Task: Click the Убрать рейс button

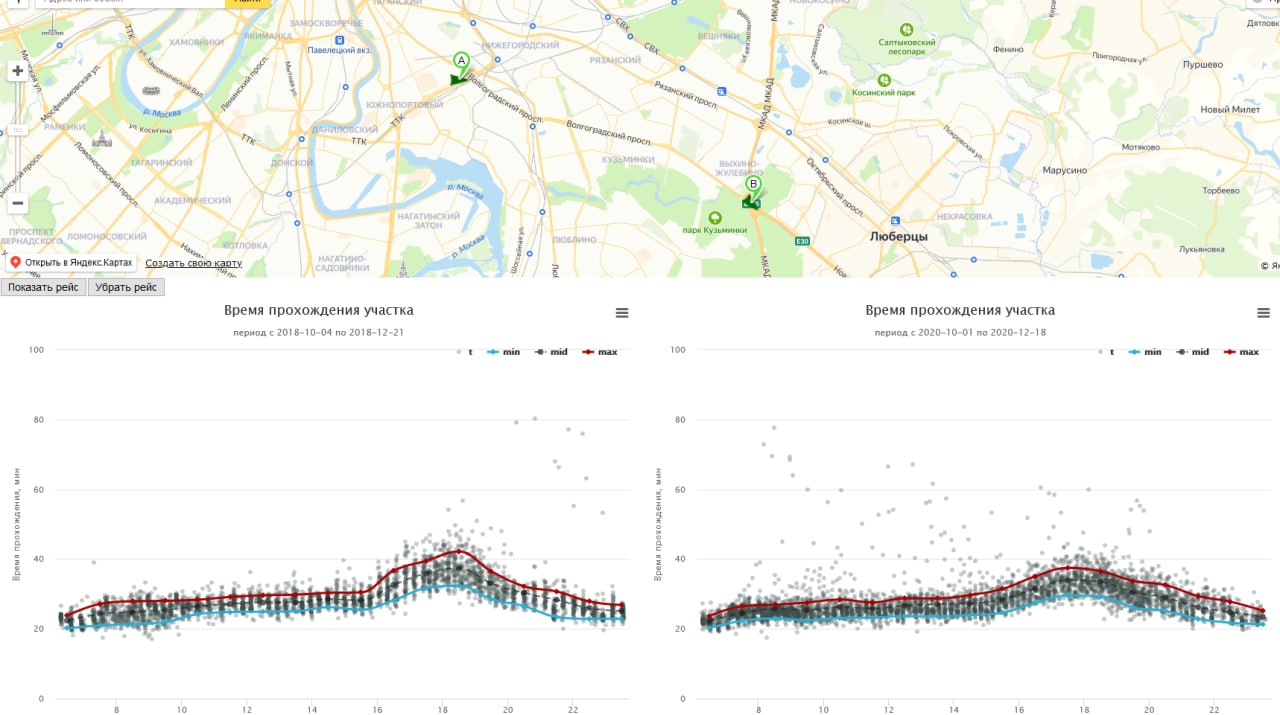Action: (x=126, y=287)
